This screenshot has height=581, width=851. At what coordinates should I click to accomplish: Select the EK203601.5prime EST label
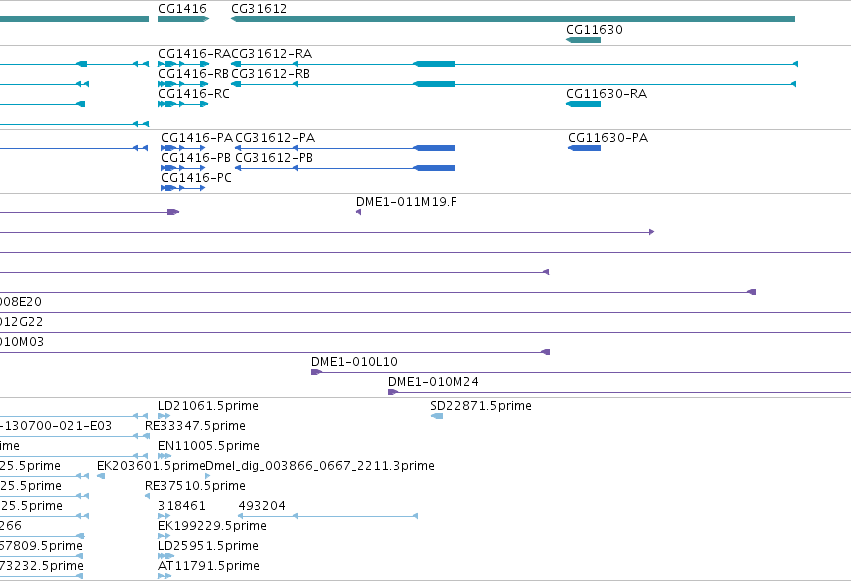[151, 466]
